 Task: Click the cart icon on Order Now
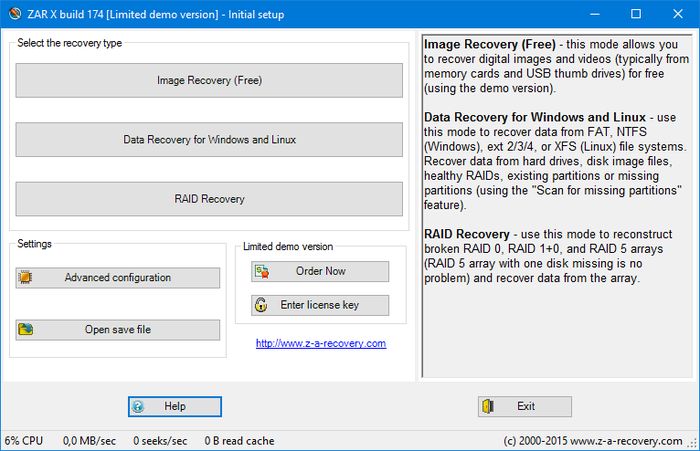click(262, 272)
